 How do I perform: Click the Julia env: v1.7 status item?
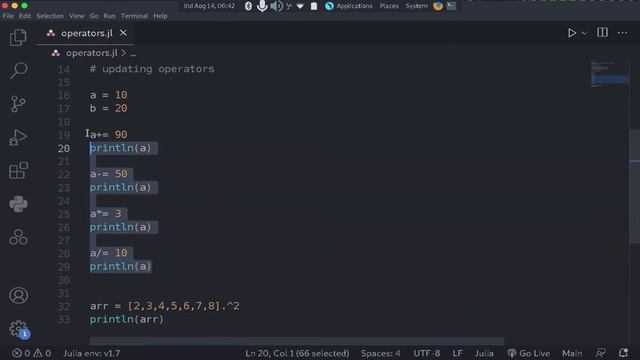91,353
